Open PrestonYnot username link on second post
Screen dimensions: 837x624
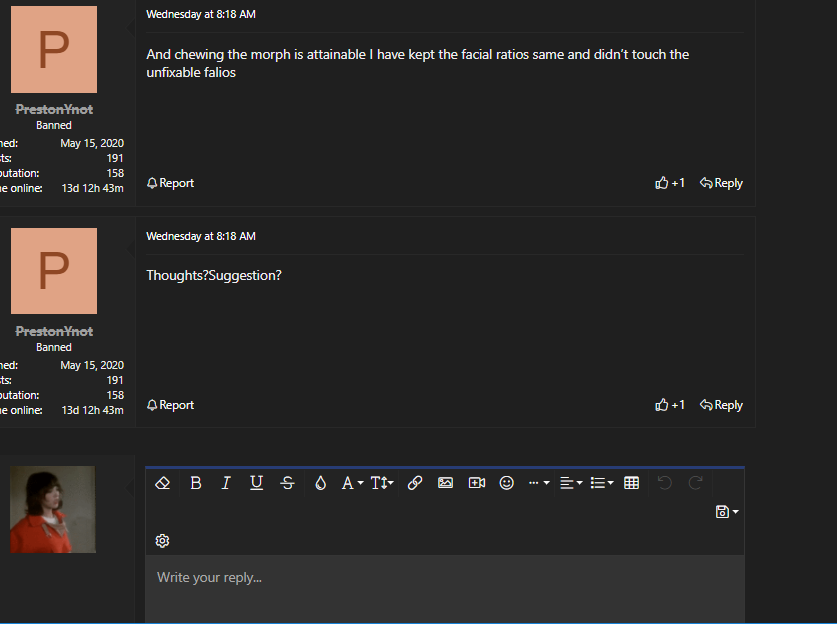click(54, 331)
